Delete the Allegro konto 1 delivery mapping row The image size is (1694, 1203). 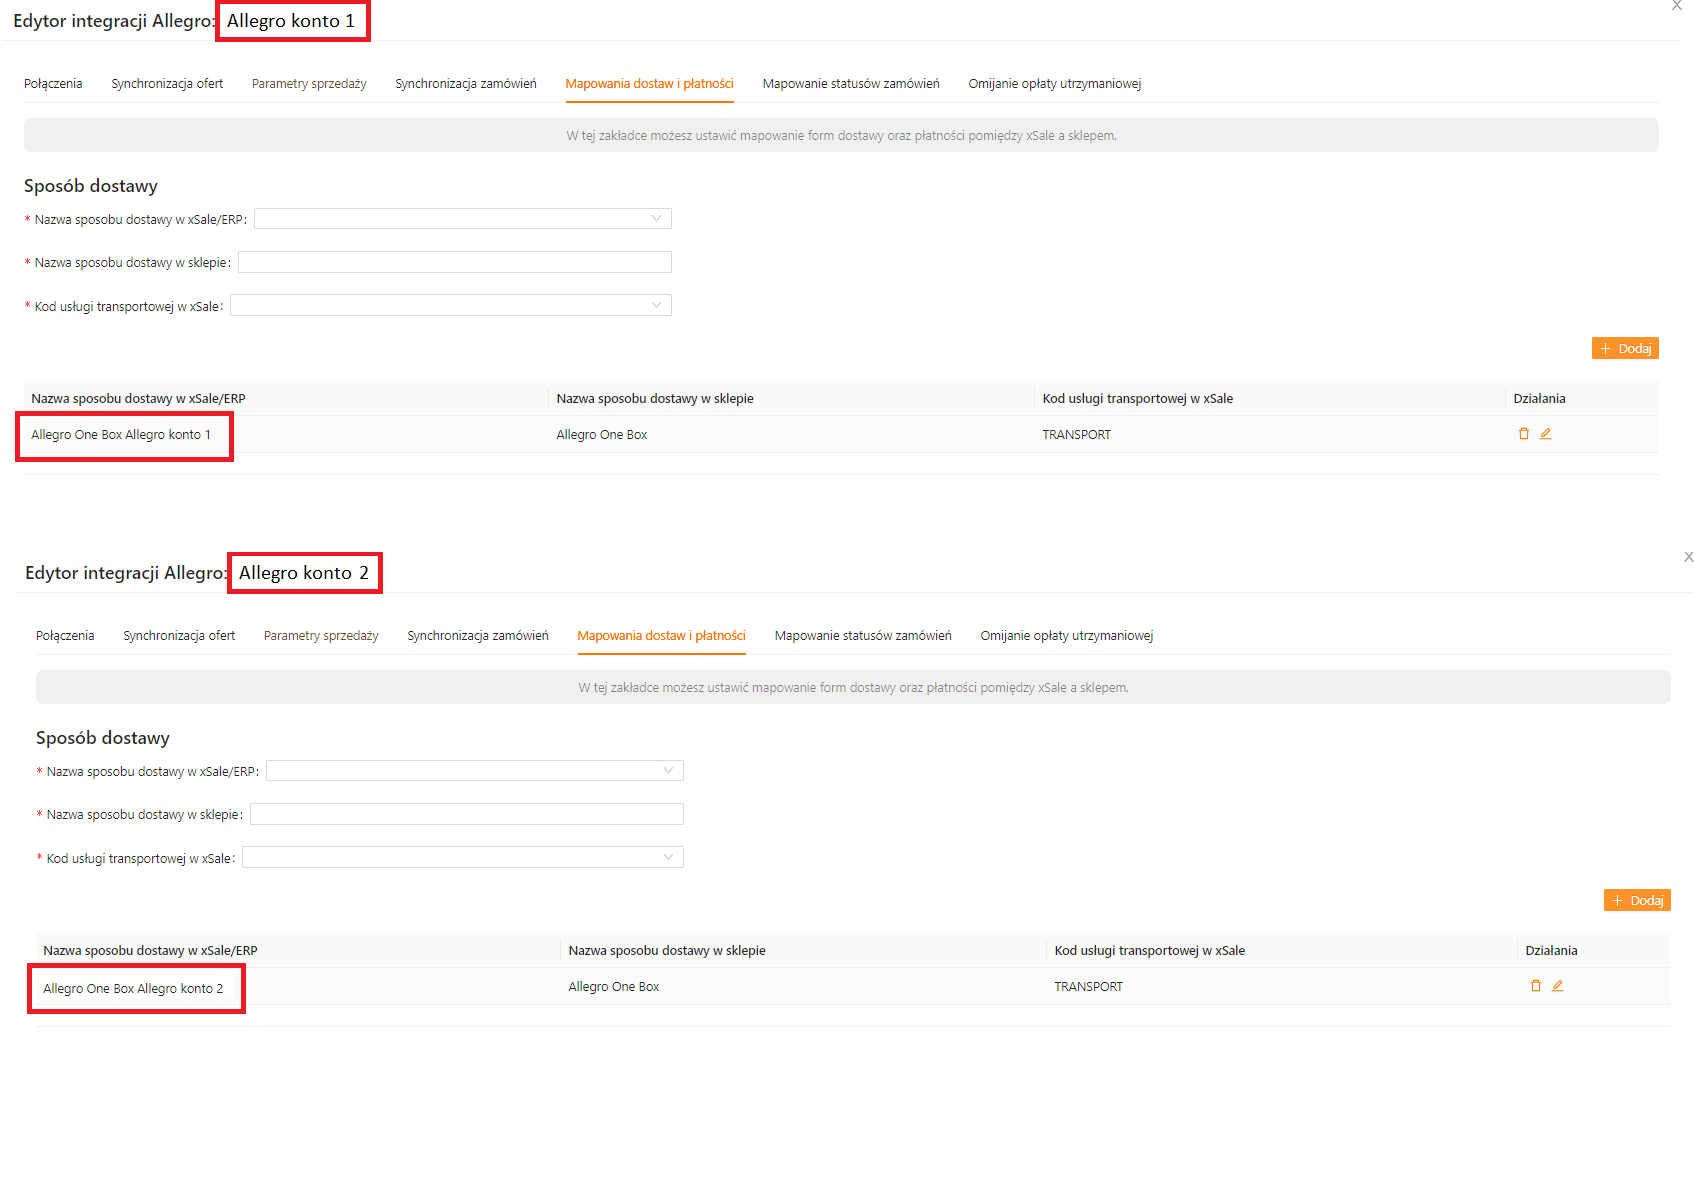(x=1524, y=434)
